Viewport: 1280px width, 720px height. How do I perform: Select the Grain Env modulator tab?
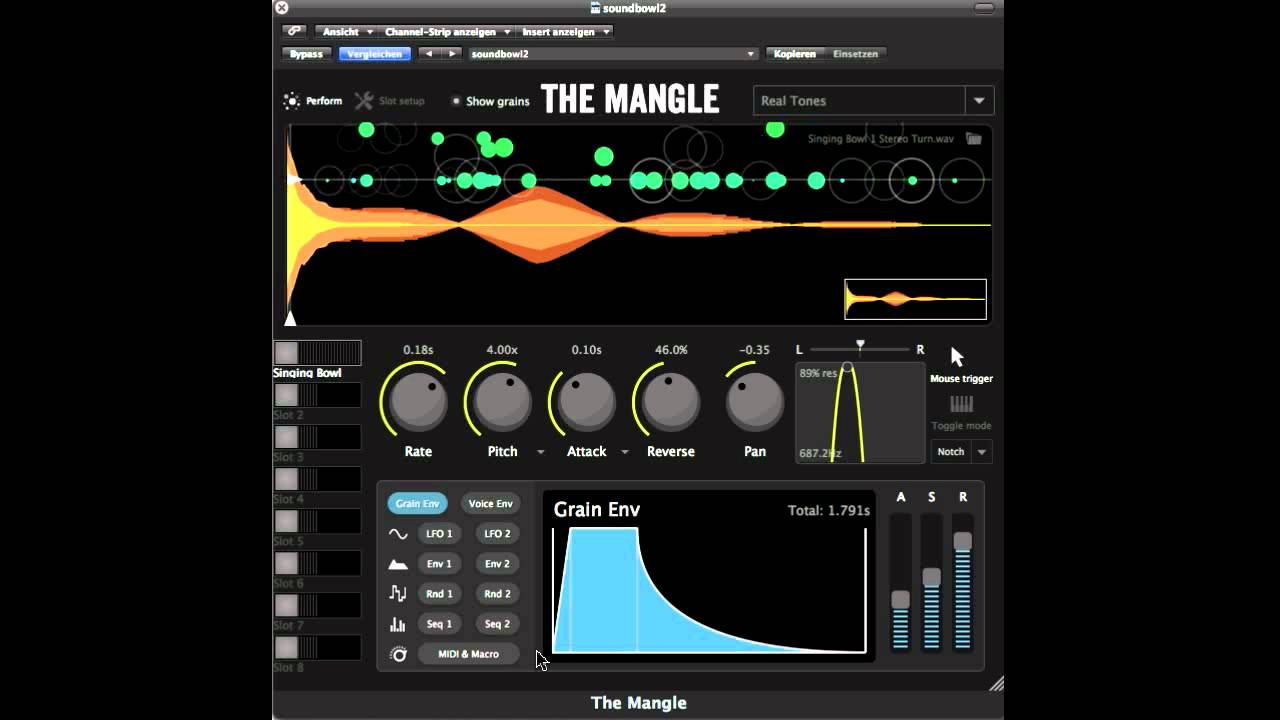click(x=417, y=504)
